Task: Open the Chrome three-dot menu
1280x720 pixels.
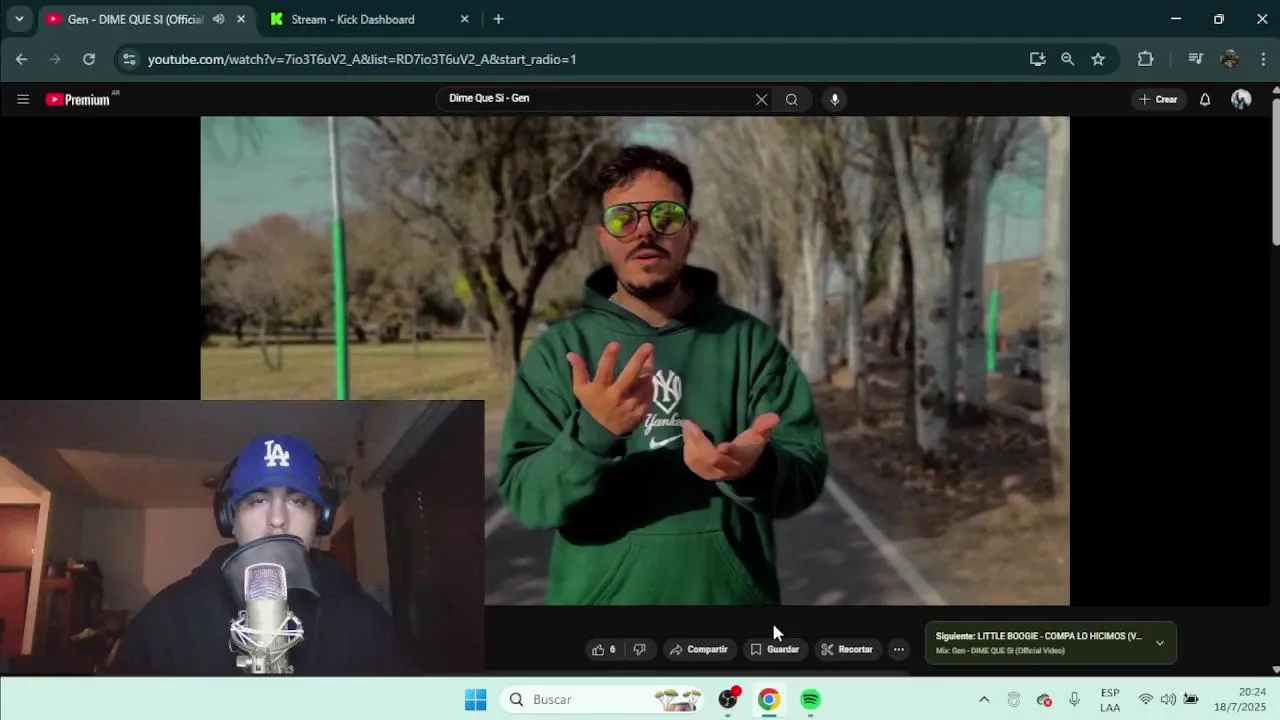Action: click(x=1264, y=59)
